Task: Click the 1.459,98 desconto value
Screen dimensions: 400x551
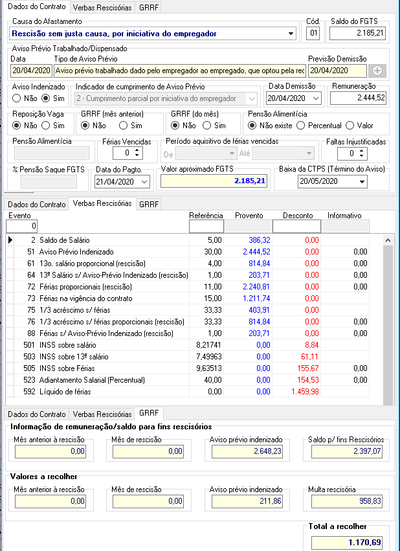Action: (305, 391)
